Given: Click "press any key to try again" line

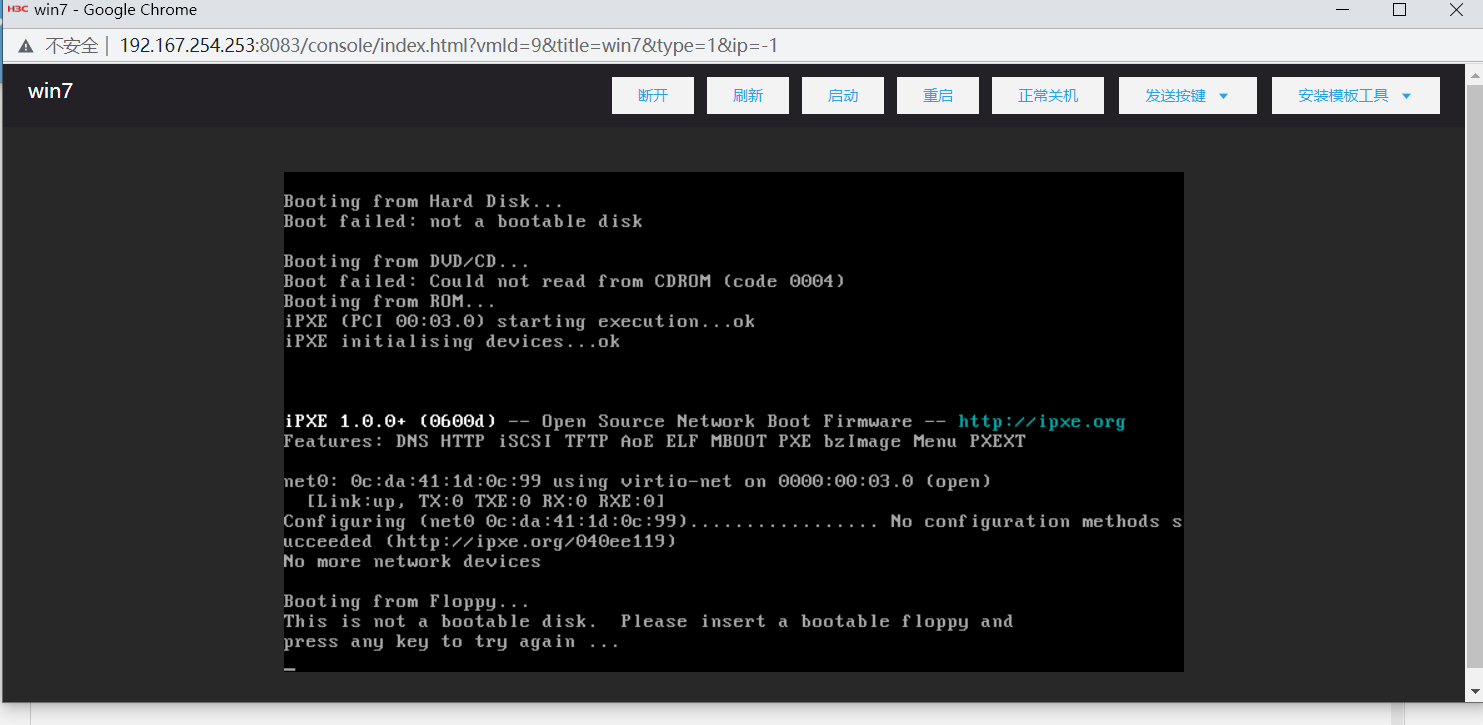Looking at the screenshot, I should (x=452, y=641).
